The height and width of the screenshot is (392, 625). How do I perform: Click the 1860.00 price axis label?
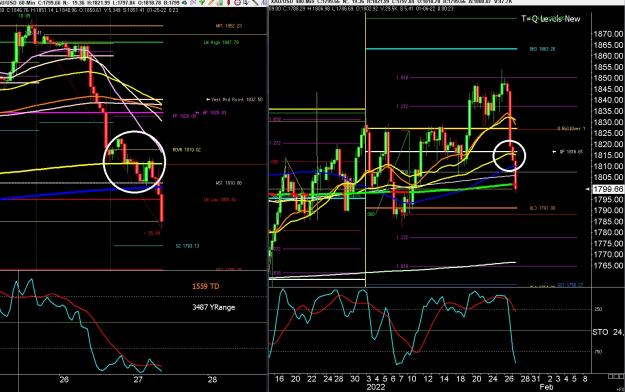[x=608, y=56]
